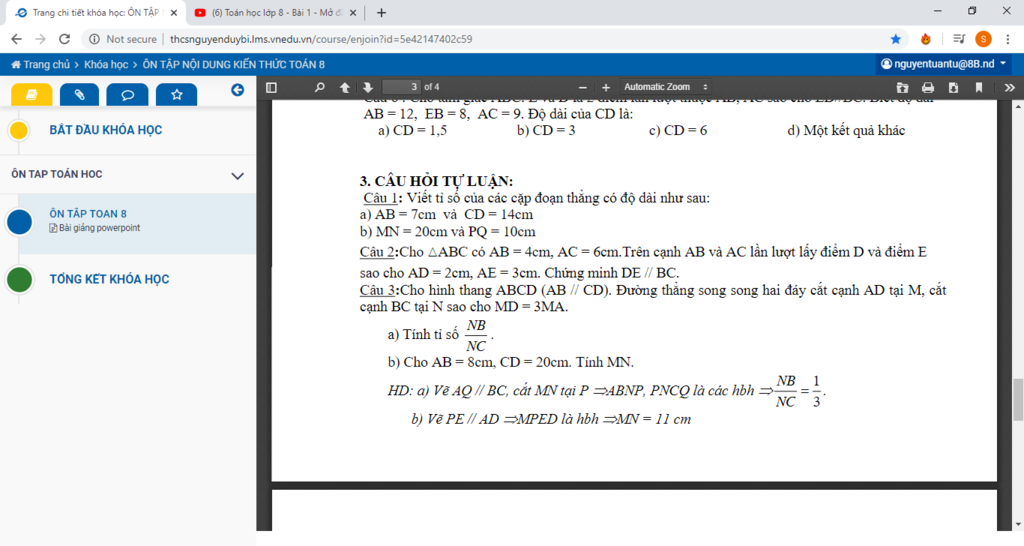Open the attachments paperclip tab
Image resolution: width=1024 pixels, height=546 pixels.
pos(79,95)
